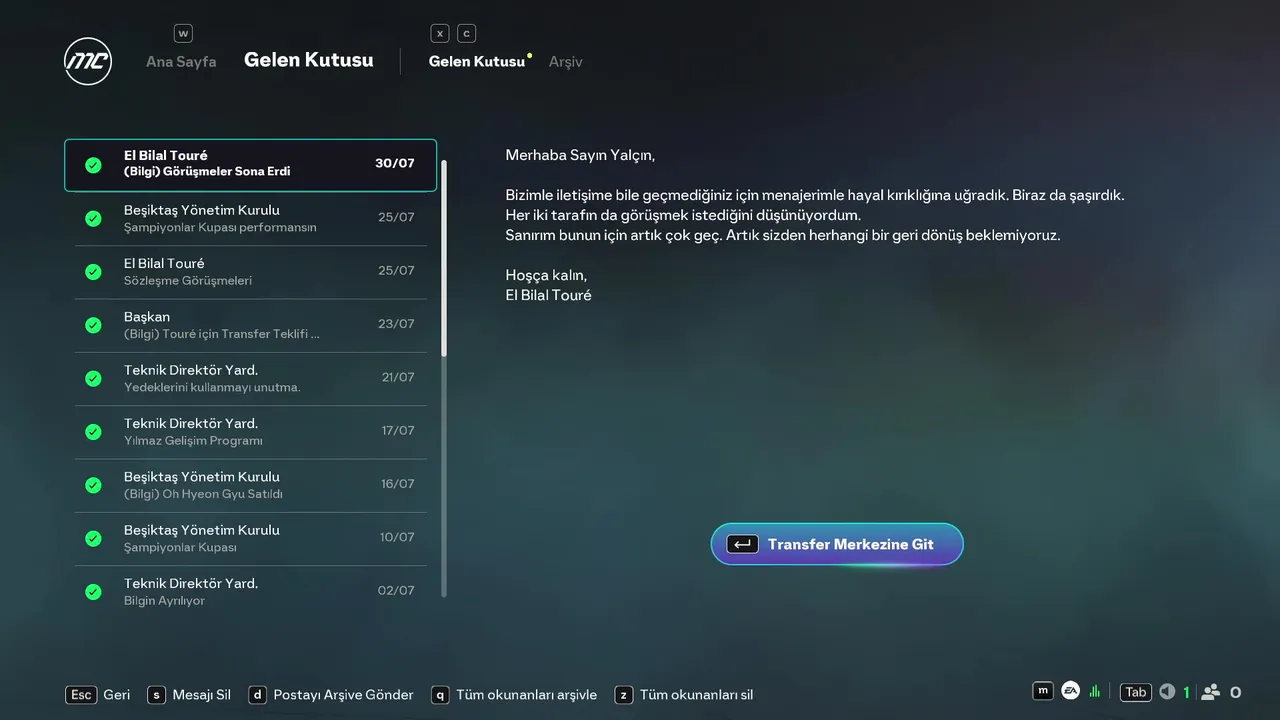This screenshot has height=720, width=1280.
Task: Click the W key hint above Ana Sayfa
Action: pos(183,33)
